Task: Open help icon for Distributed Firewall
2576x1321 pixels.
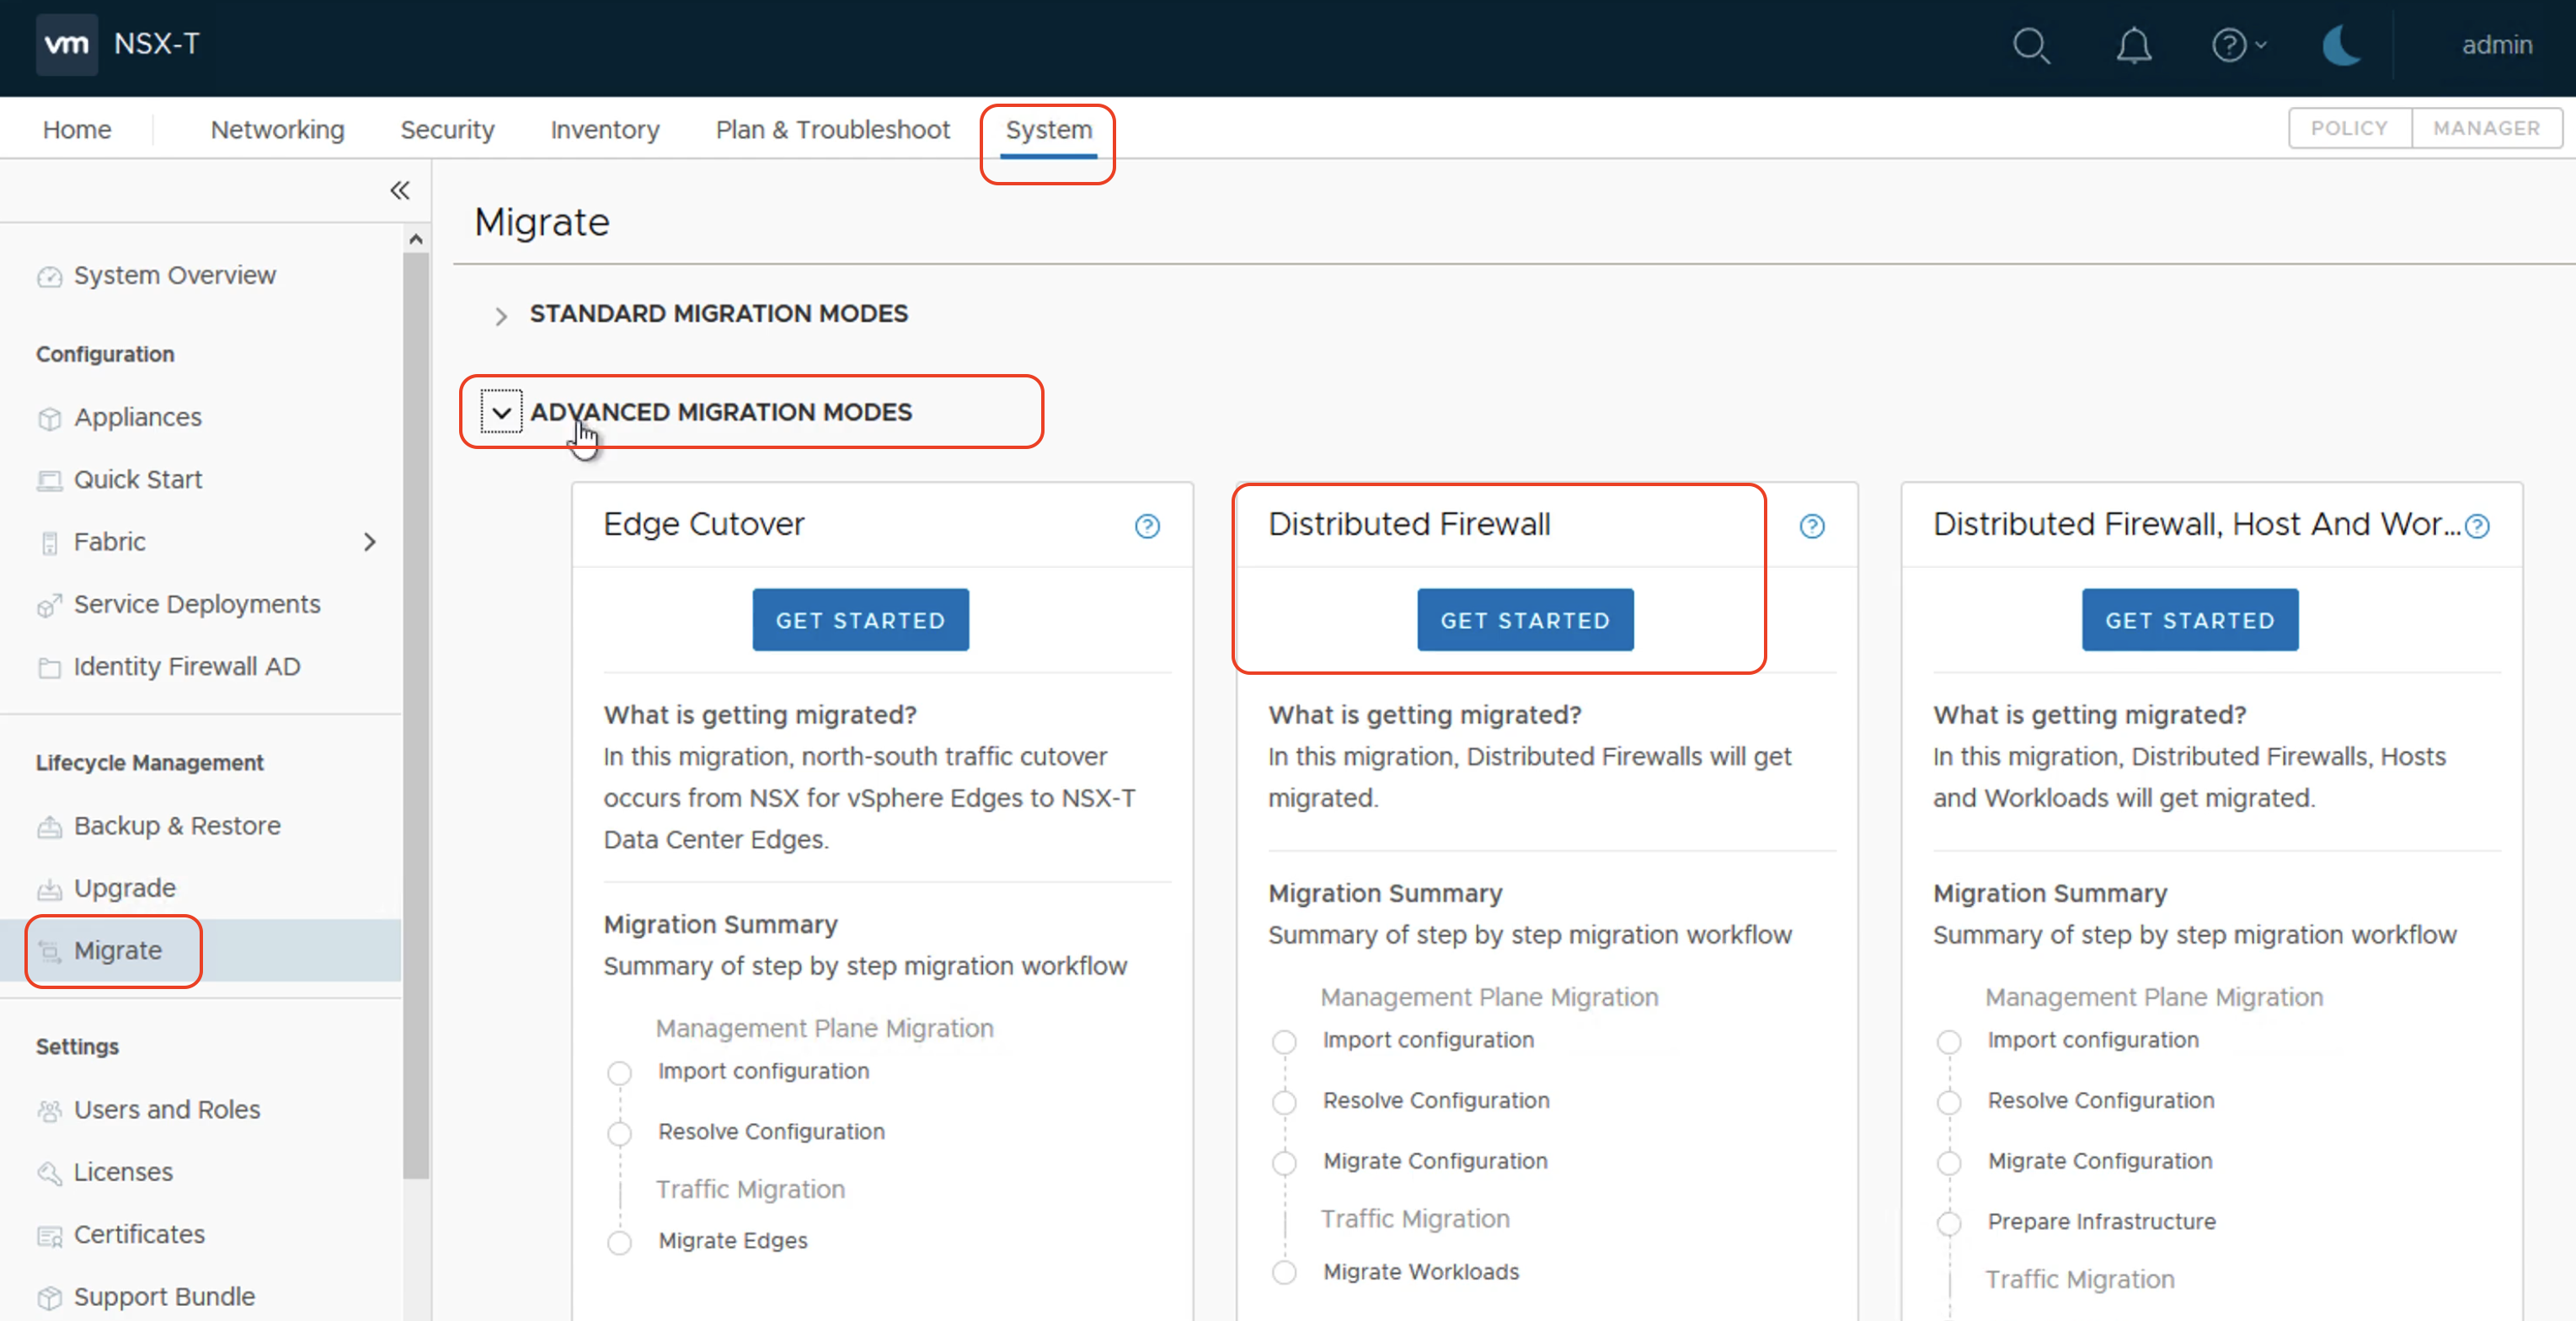Action: click(1811, 526)
